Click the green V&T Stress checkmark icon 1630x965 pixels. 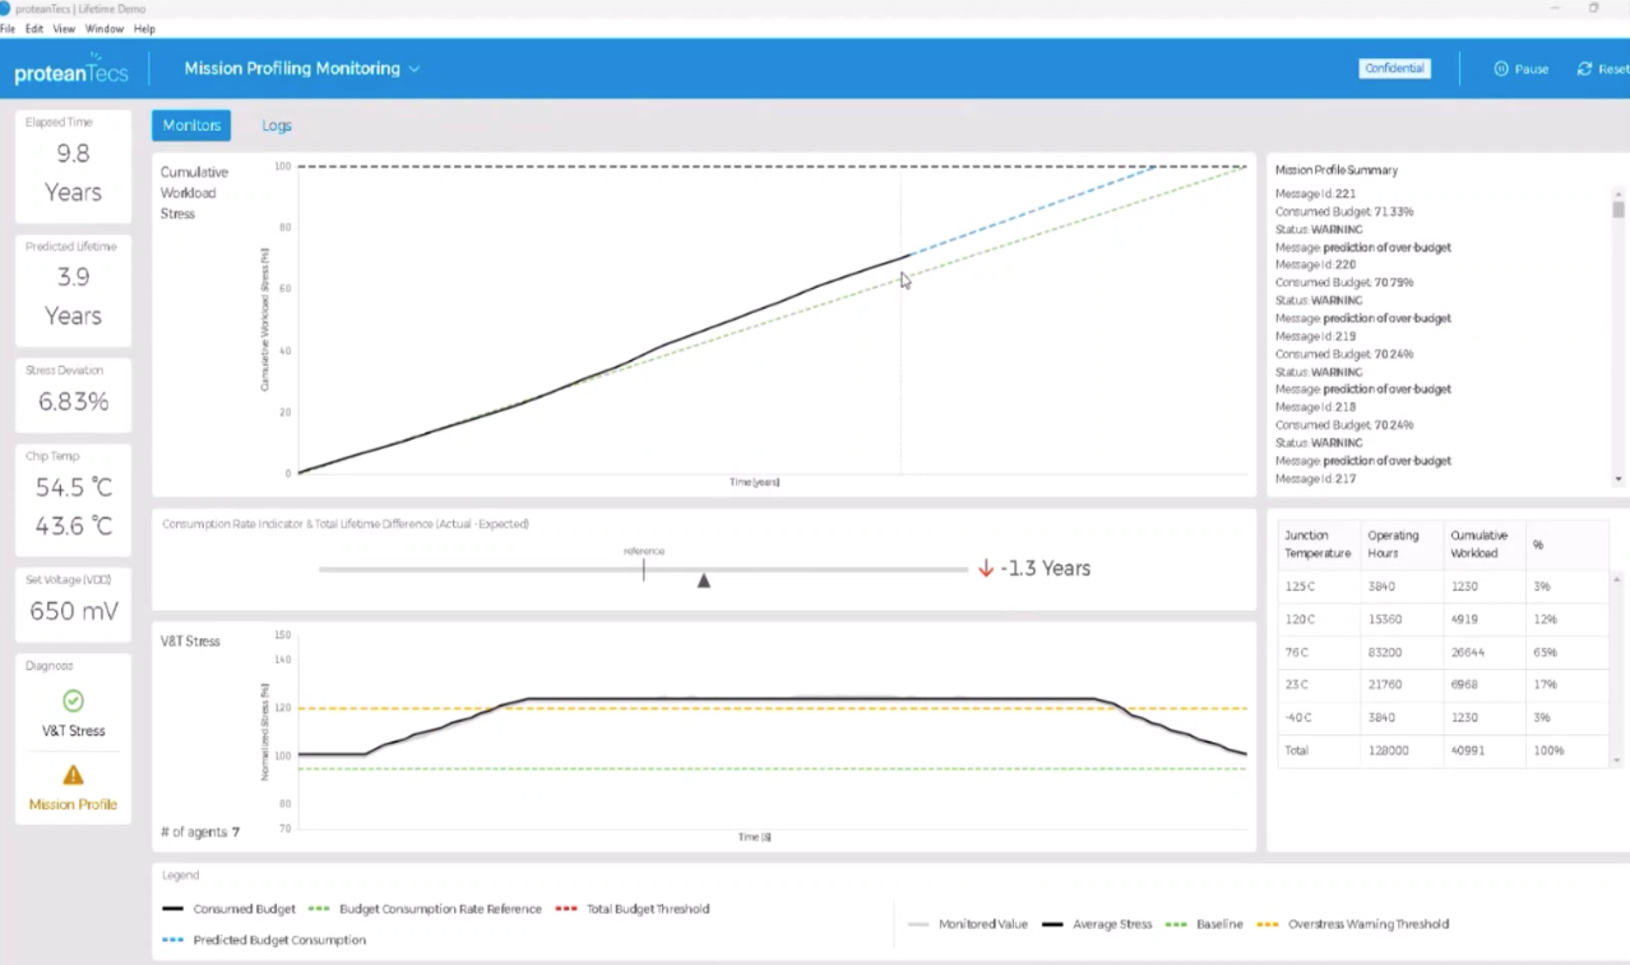73,701
